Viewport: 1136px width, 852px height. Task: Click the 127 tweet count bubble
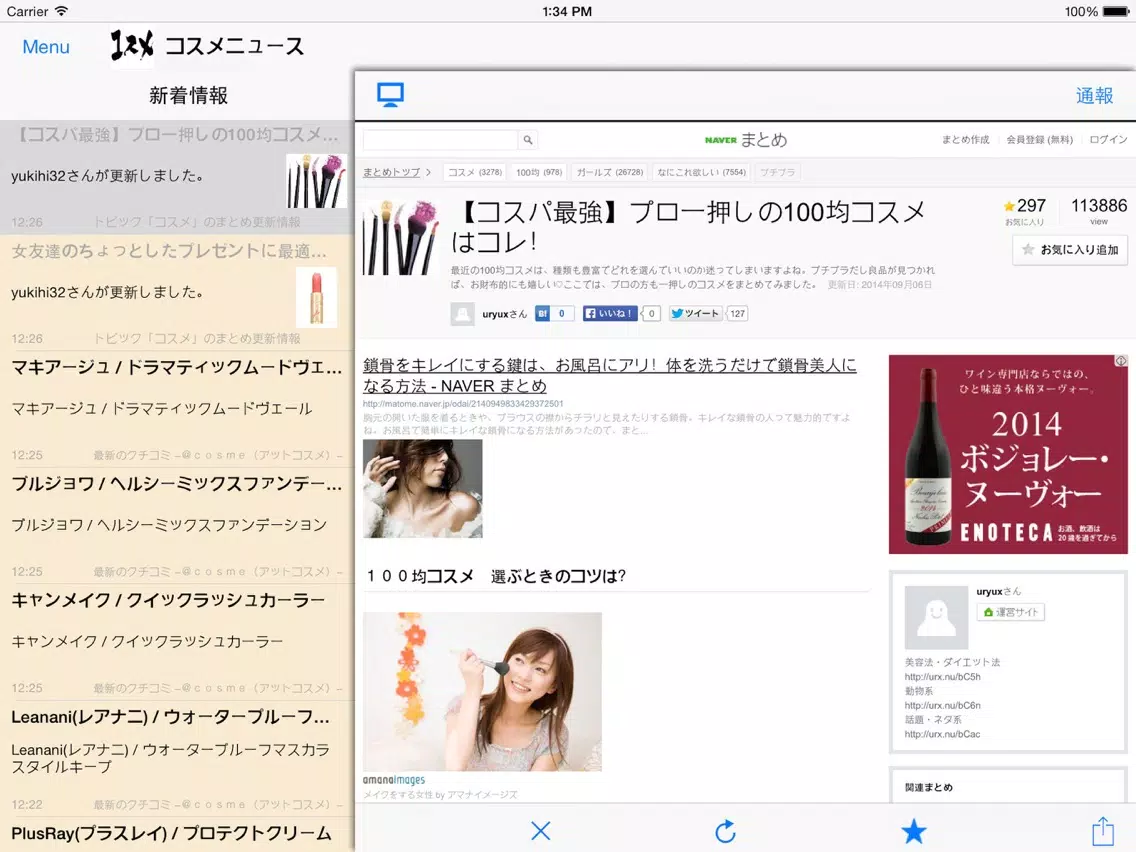pos(738,314)
